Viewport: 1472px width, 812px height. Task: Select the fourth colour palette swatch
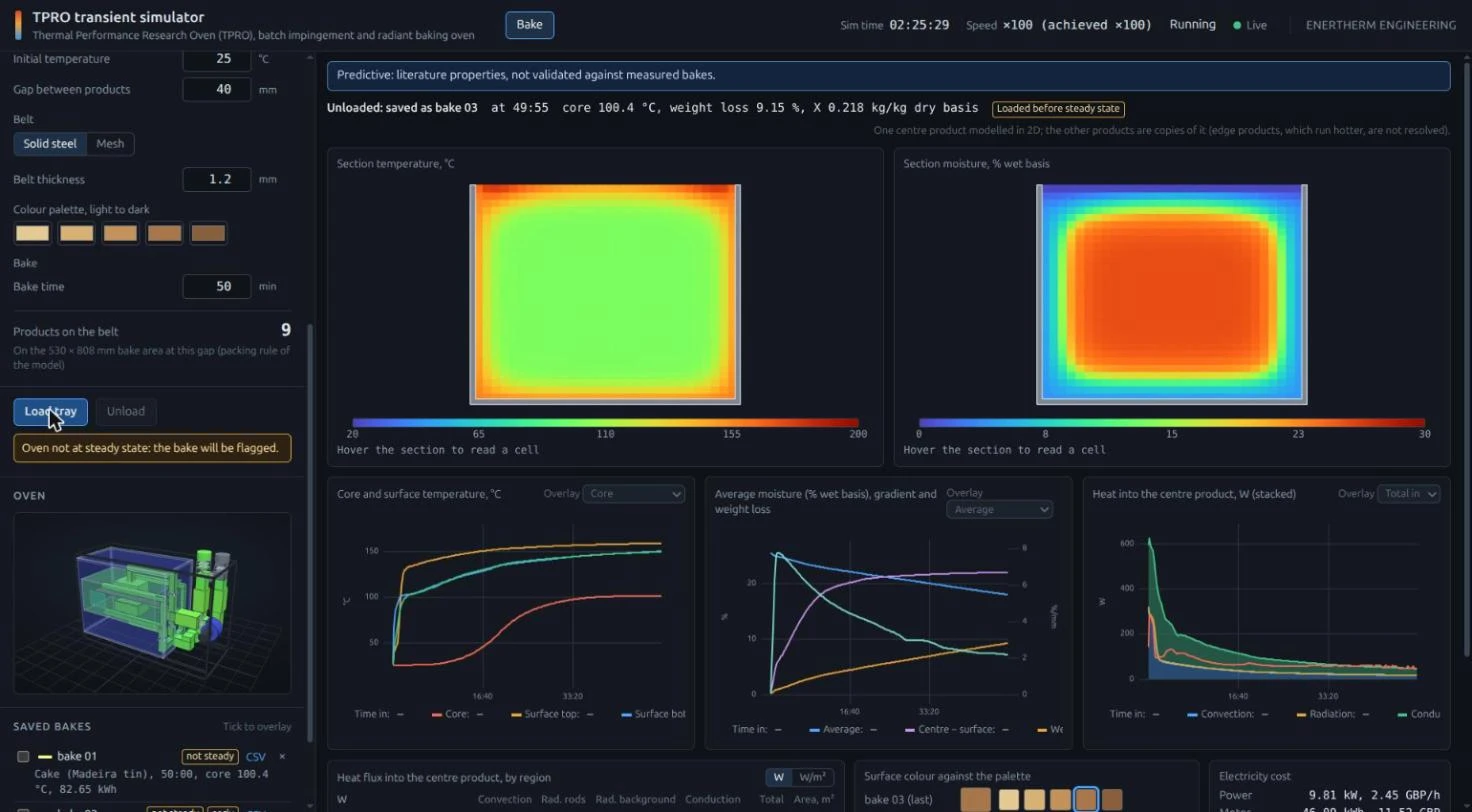[165, 234]
